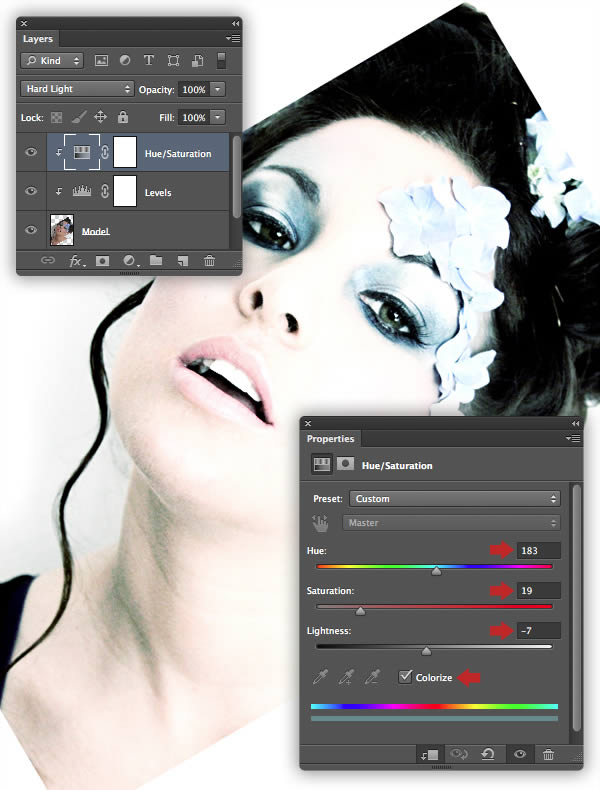Select the Hue/Saturation layer mask

coord(125,152)
